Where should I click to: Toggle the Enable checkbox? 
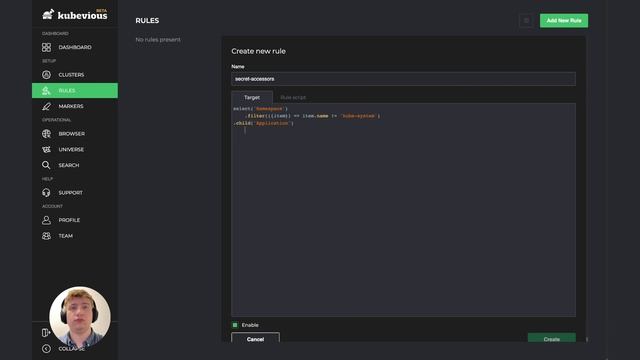pyautogui.click(x=235, y=325)
